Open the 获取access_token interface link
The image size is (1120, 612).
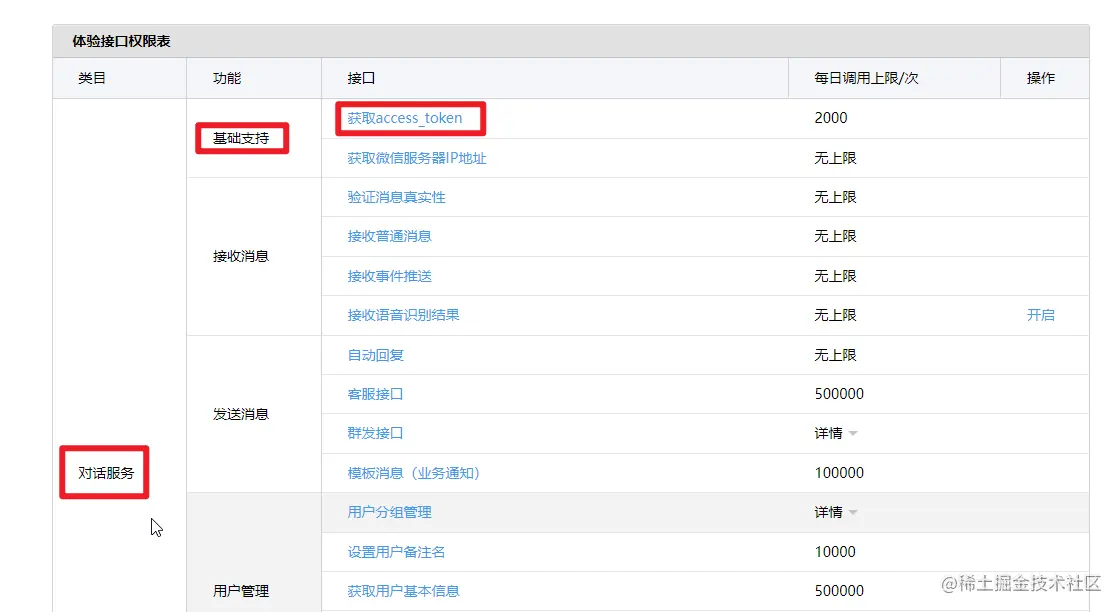pyautogui.click(x=404, y=119)
